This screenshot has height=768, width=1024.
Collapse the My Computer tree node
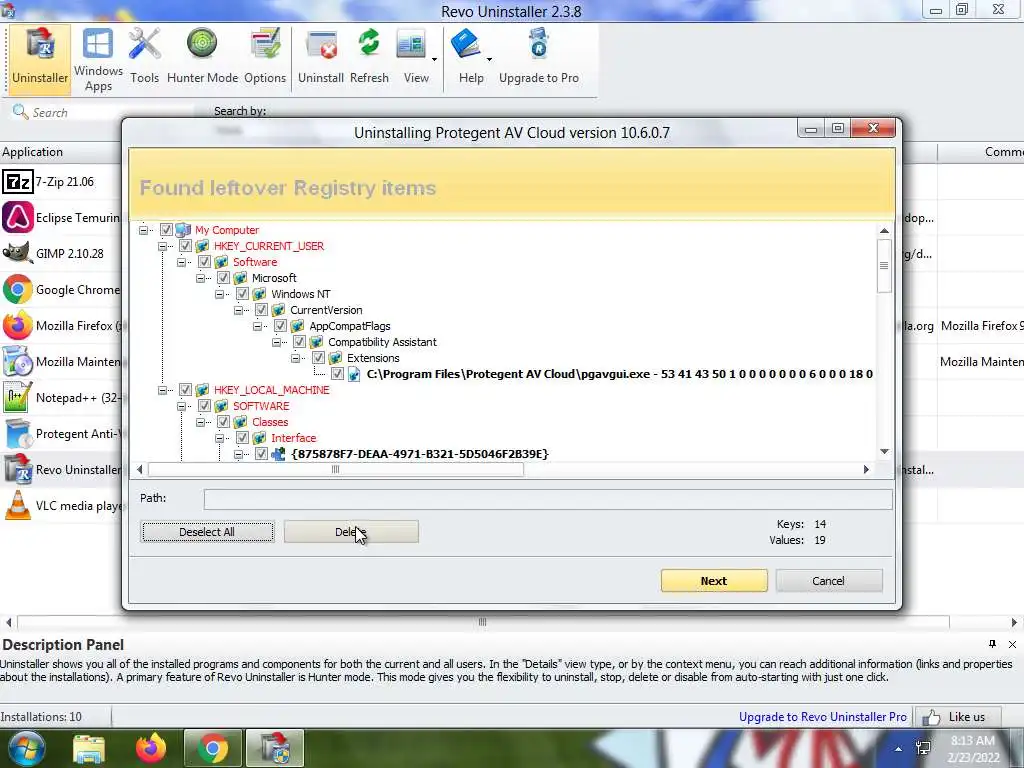144,230
